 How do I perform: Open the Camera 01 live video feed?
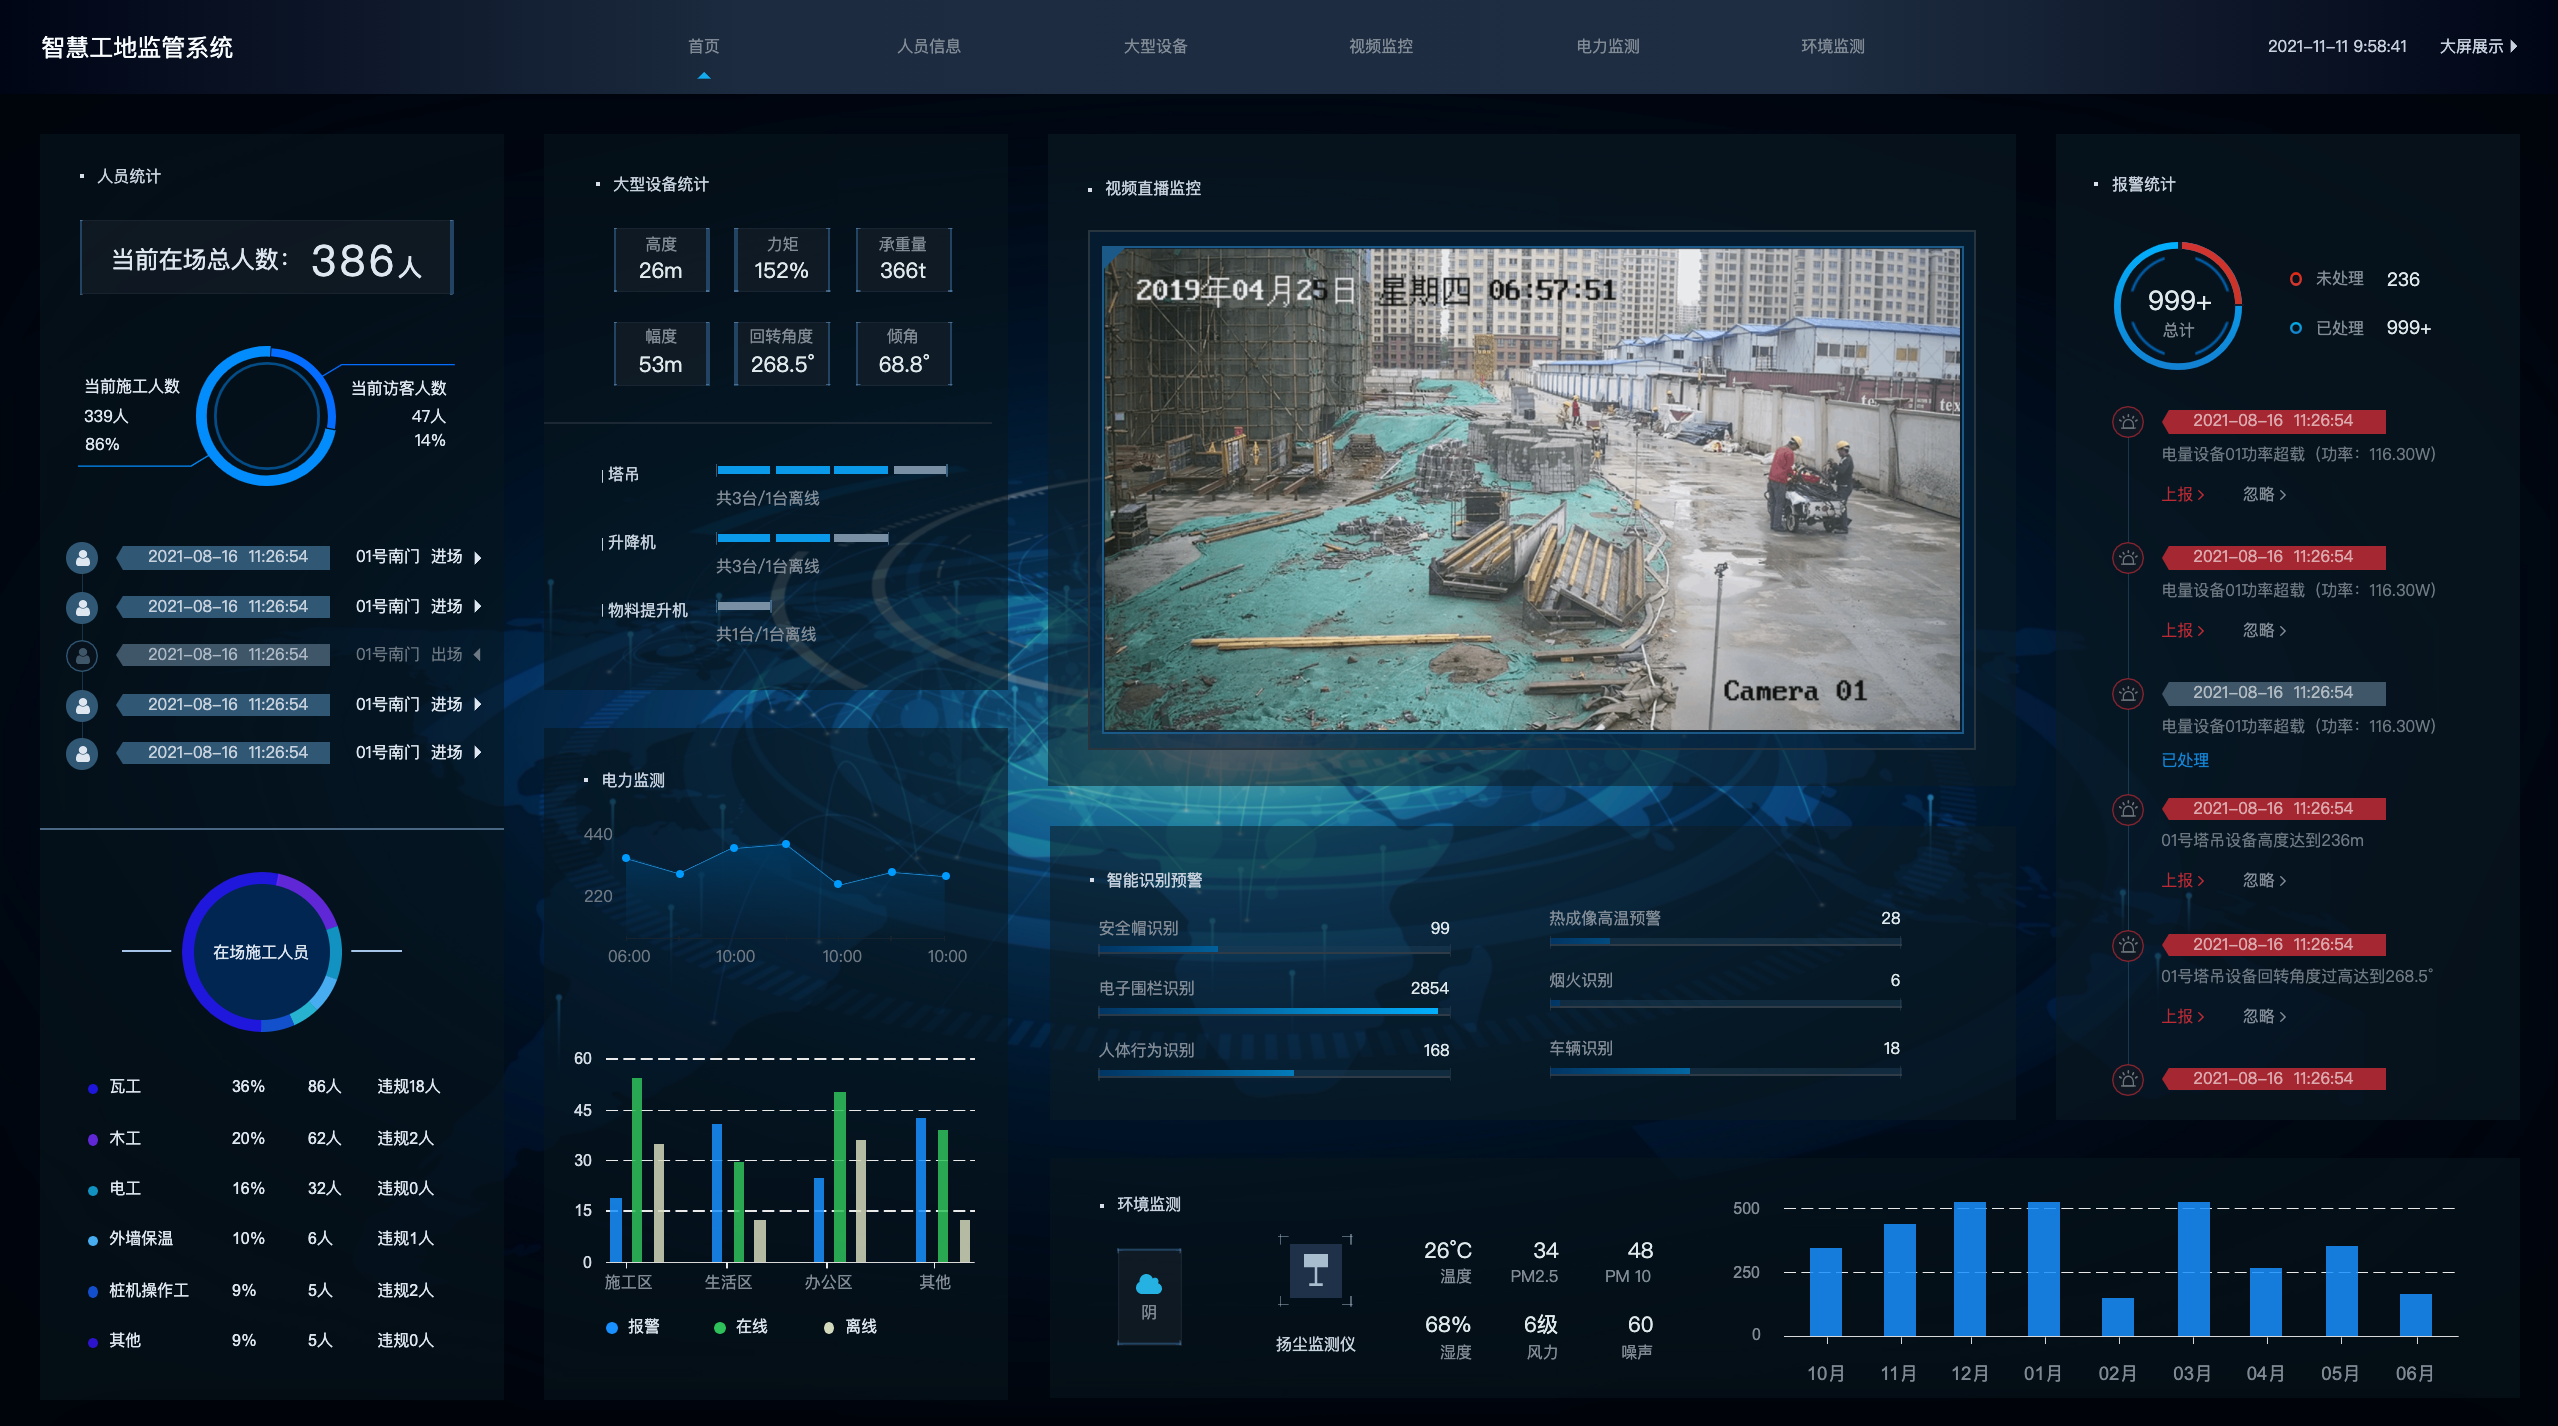pos(1531,489)
